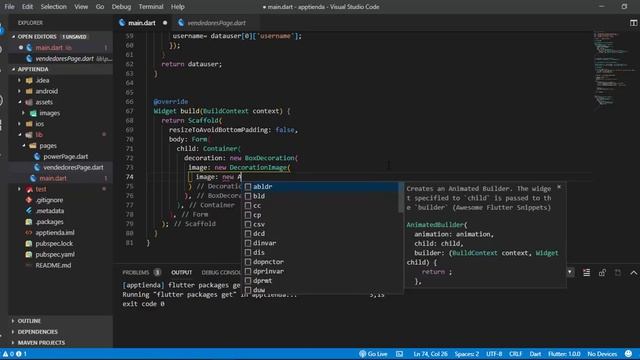Switch to the DEBUG CONSOLE panel tab
This screenshot has height=360, width=640.
click(221, 272)
